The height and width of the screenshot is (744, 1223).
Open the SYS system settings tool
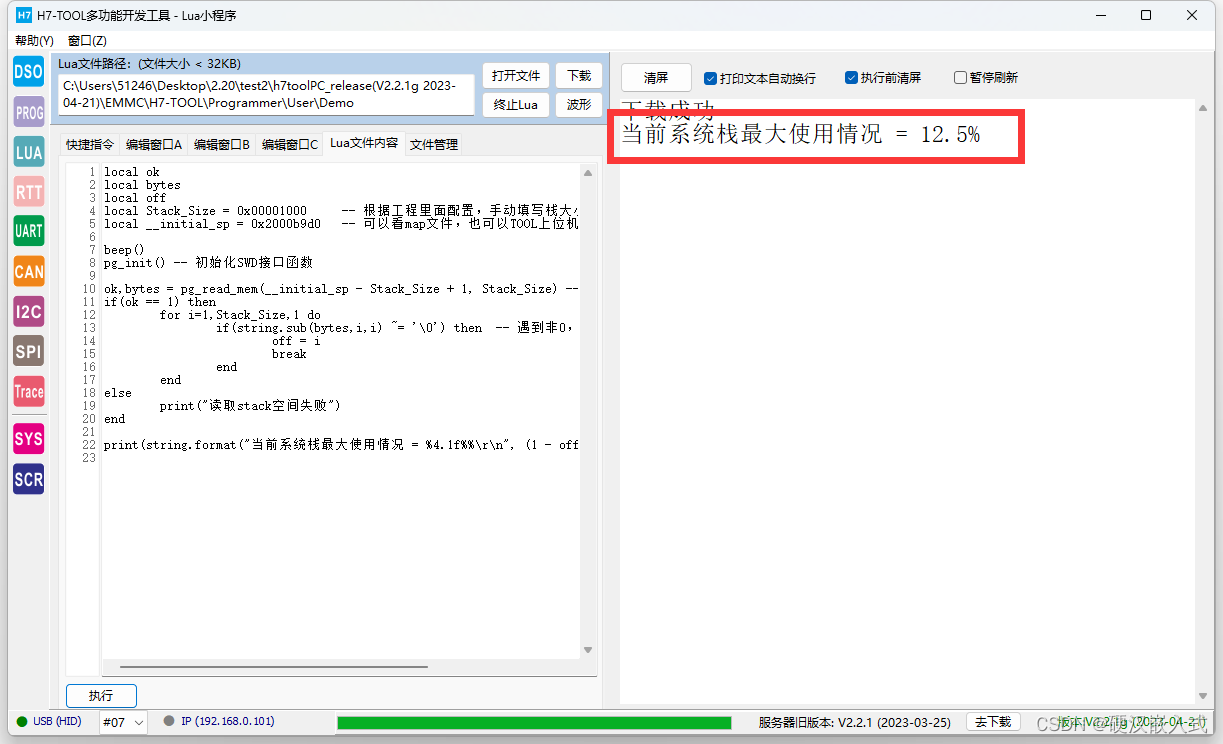pyautogui.click(x=29, y=439)
